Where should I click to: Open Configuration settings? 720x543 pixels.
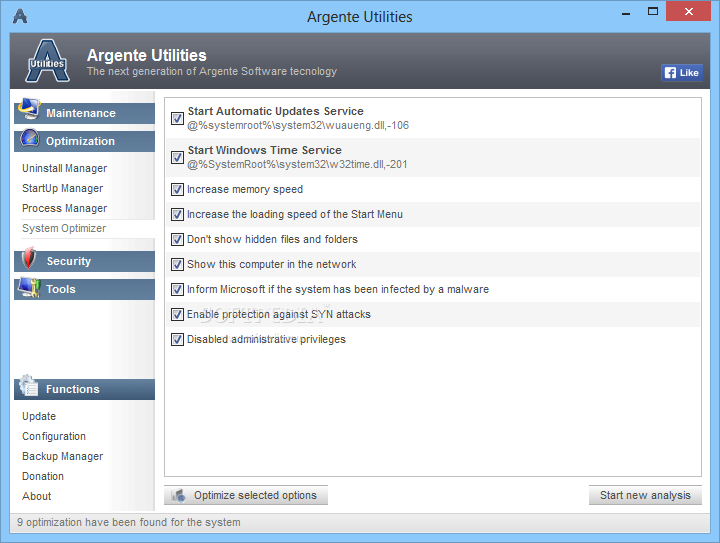pos(54,436)
